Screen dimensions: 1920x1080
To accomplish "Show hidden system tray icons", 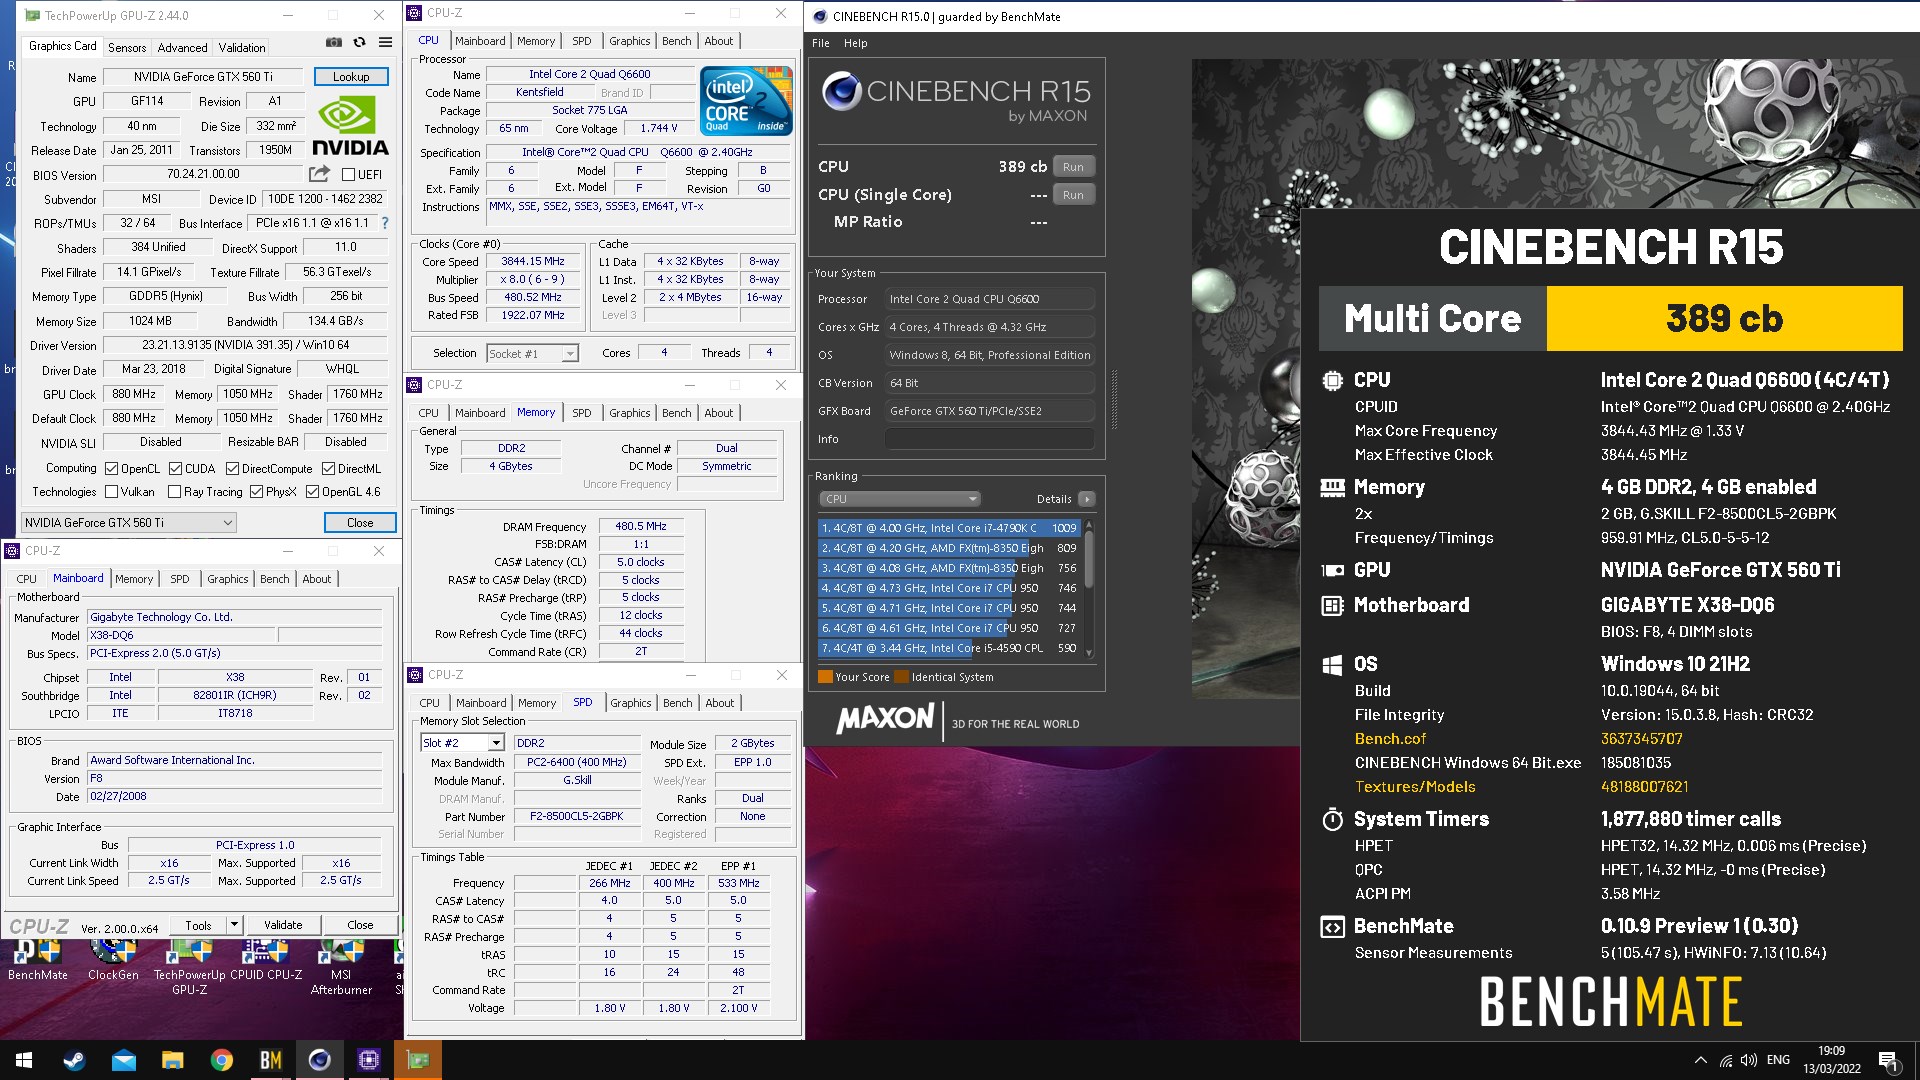I will click(x=1700, y=1060).
